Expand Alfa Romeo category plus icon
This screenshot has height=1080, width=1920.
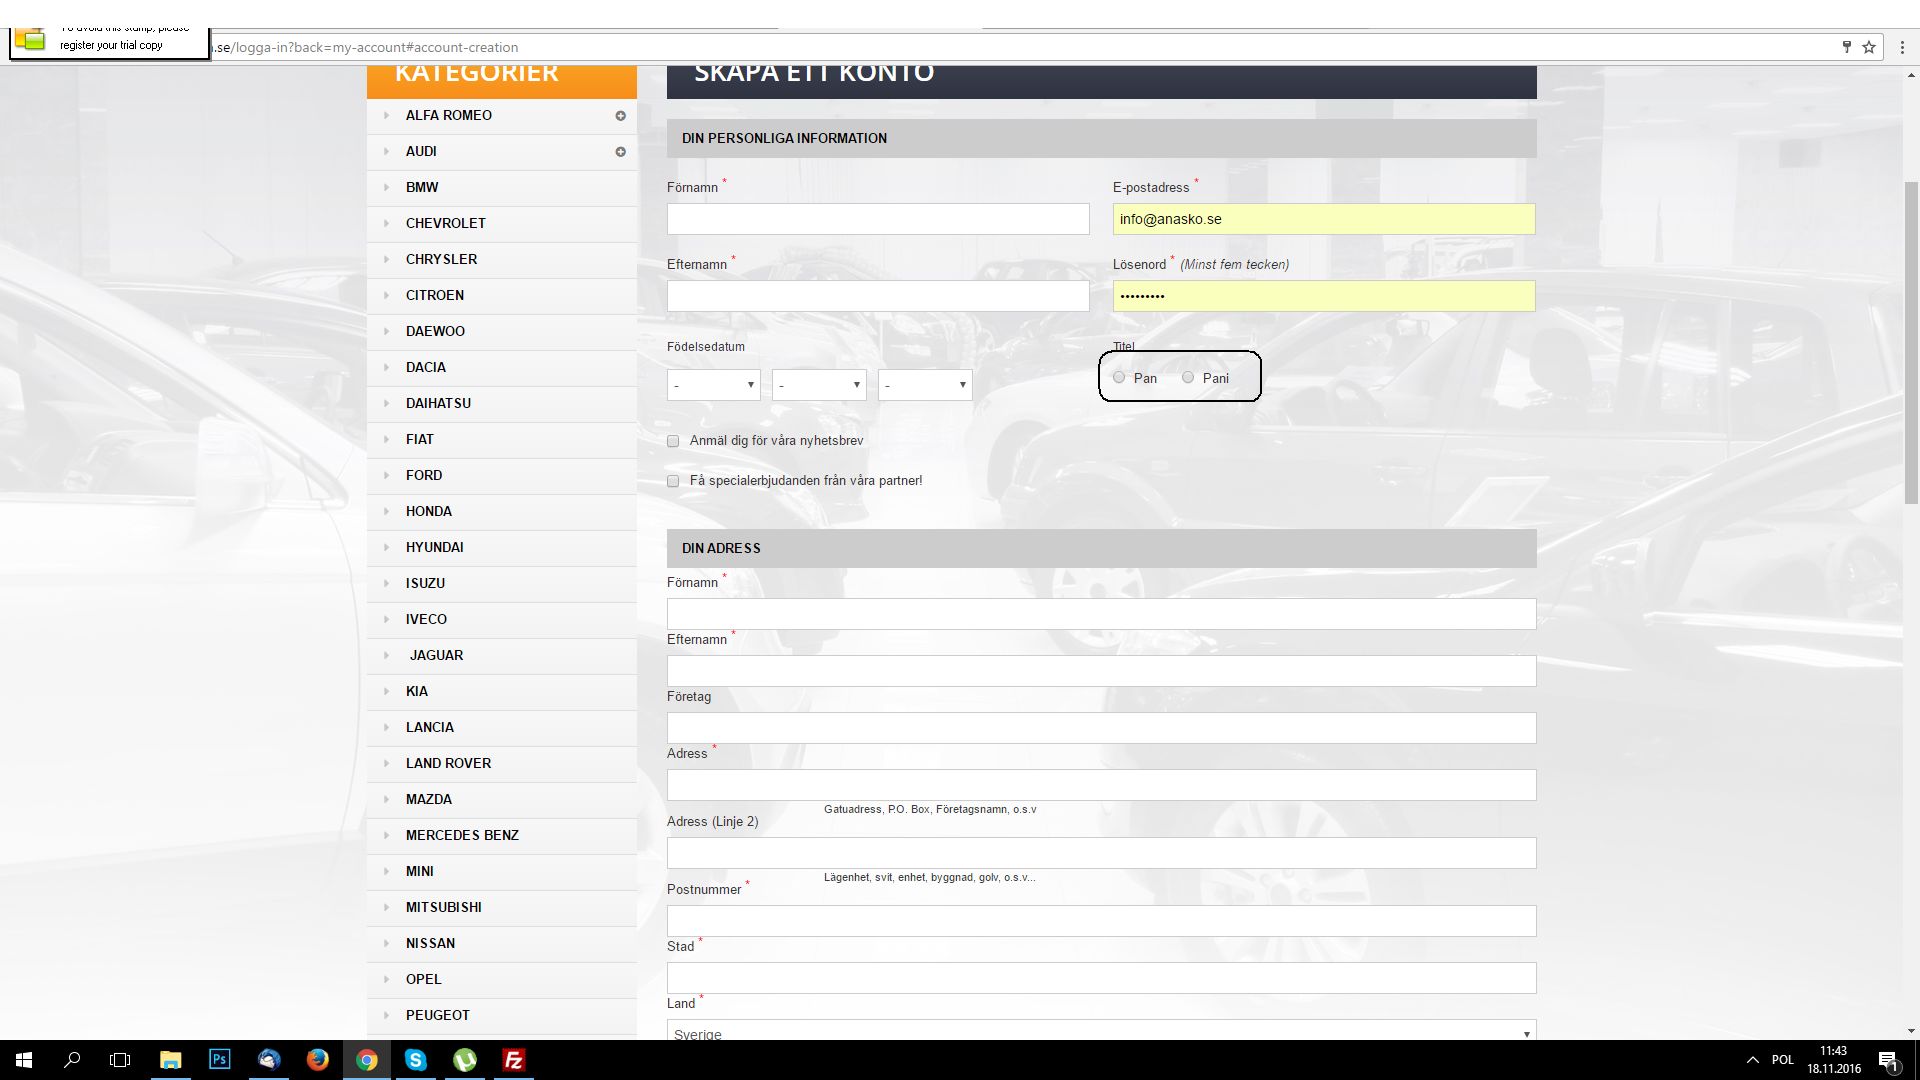tap(620, 116)
